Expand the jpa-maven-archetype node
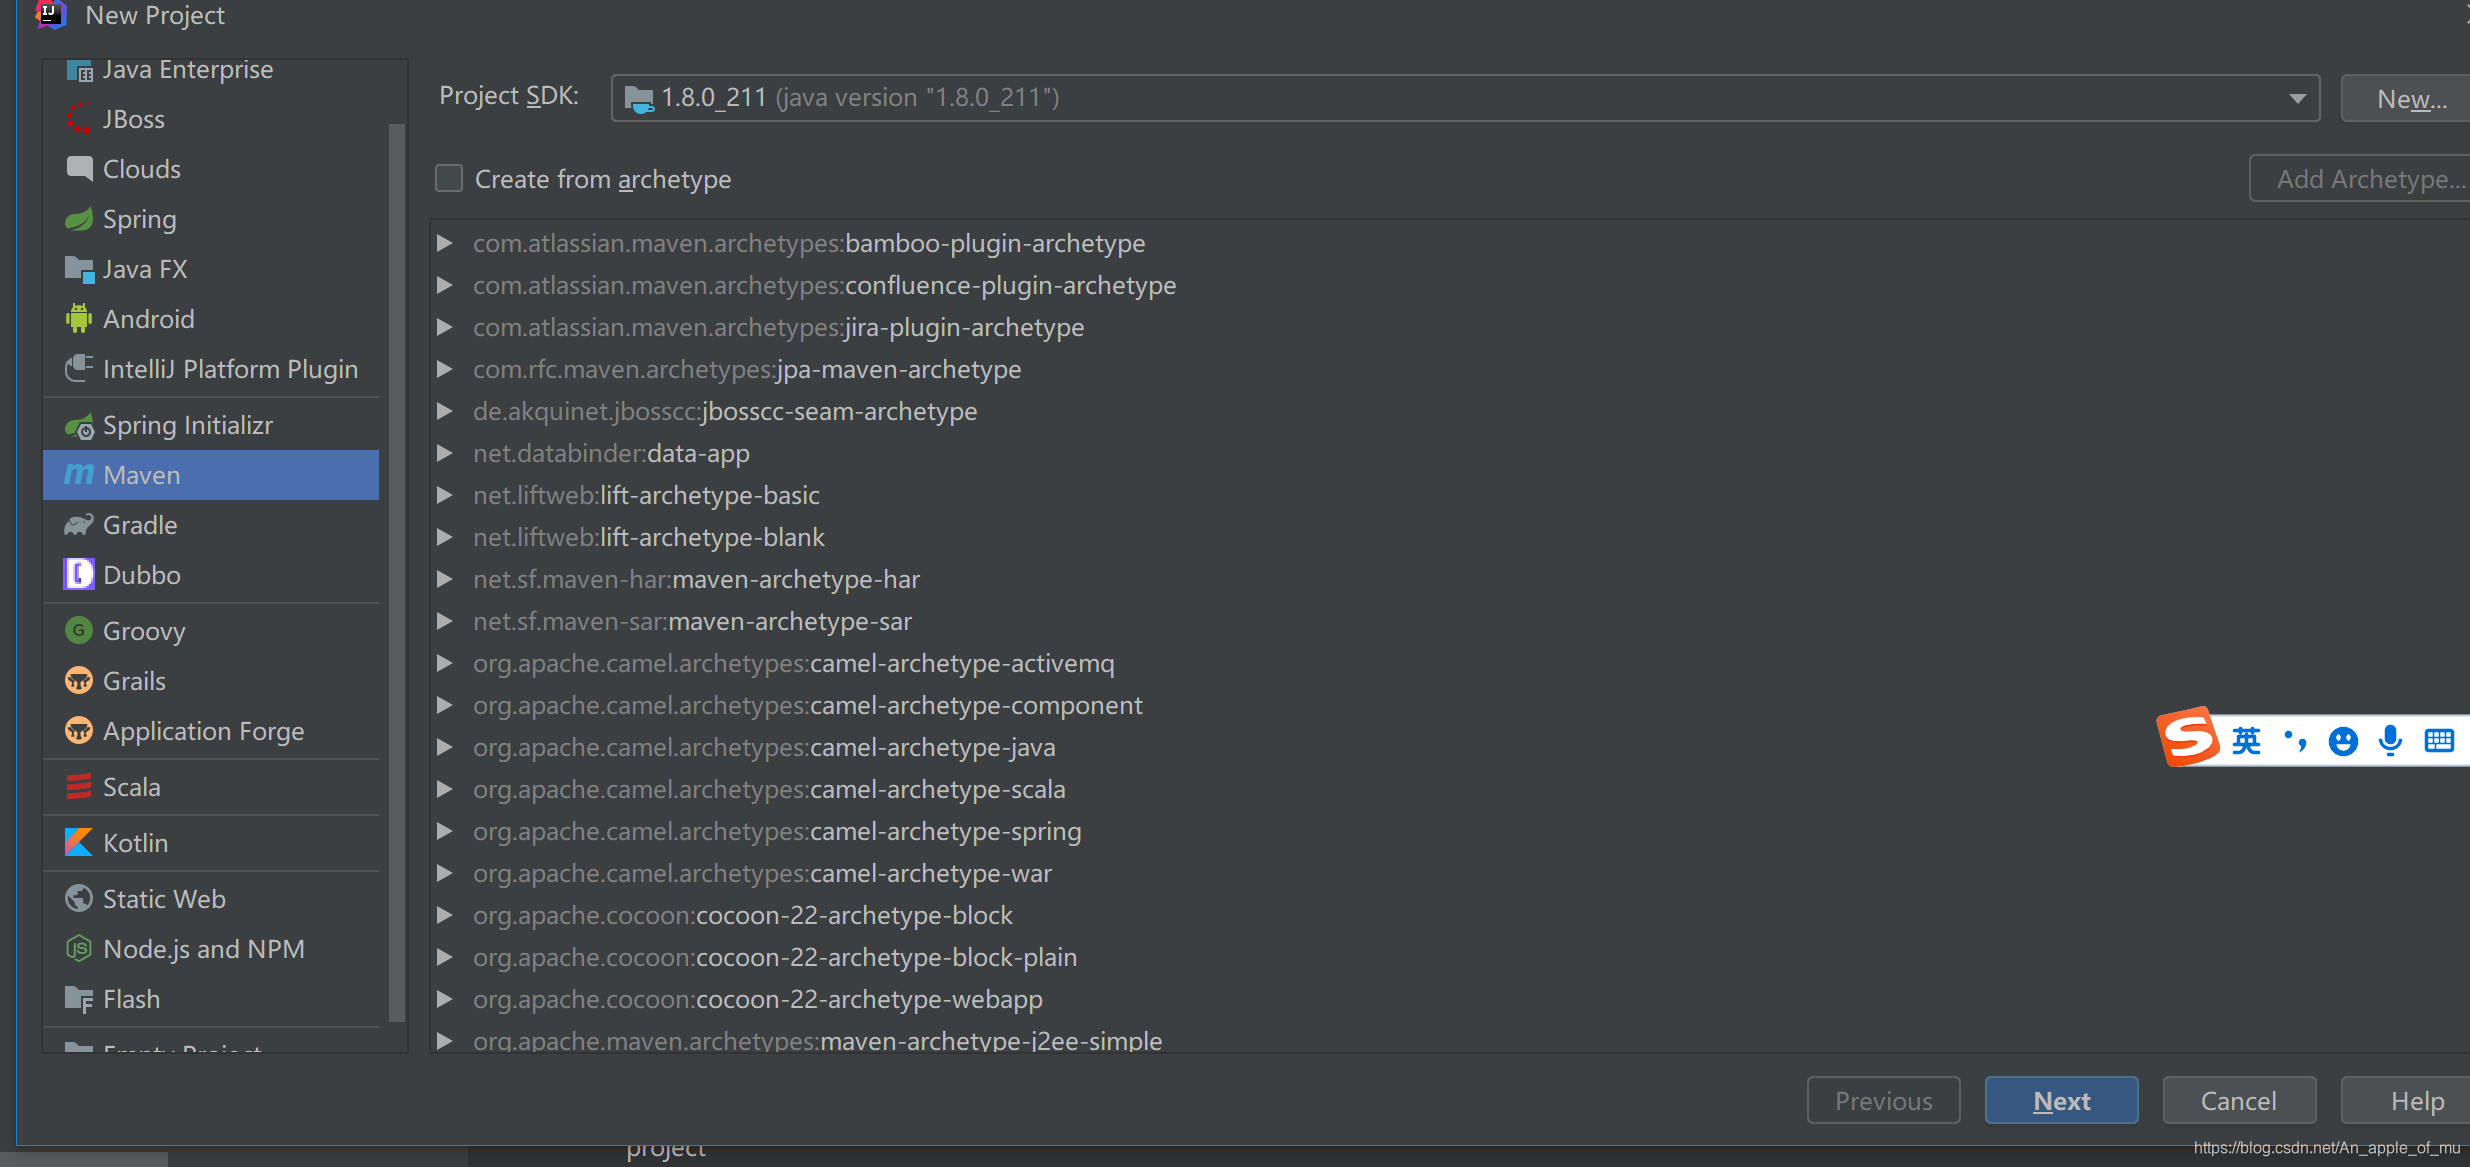The width and height of the screenshot is (2470, 1167). [445, 369]
